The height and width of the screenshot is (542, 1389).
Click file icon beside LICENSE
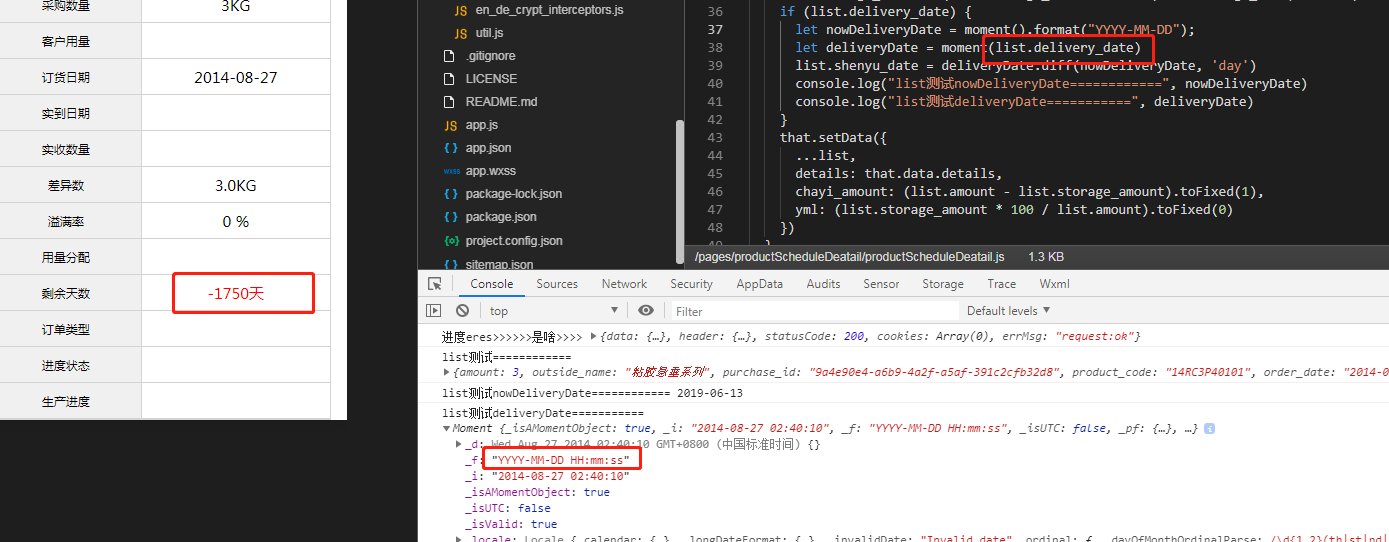pyautogui.click(x=450, y=79)
